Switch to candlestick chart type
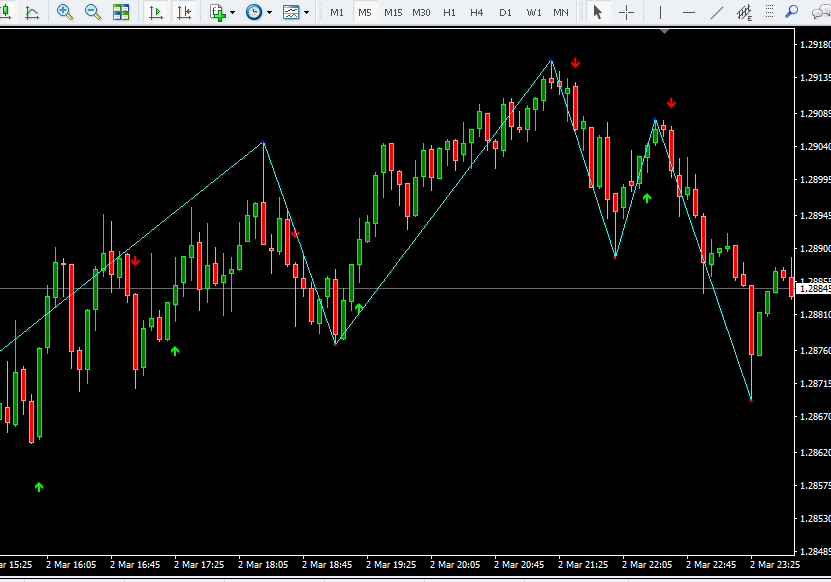This screenshot has width=831, height=582. (x=5, y=12)
